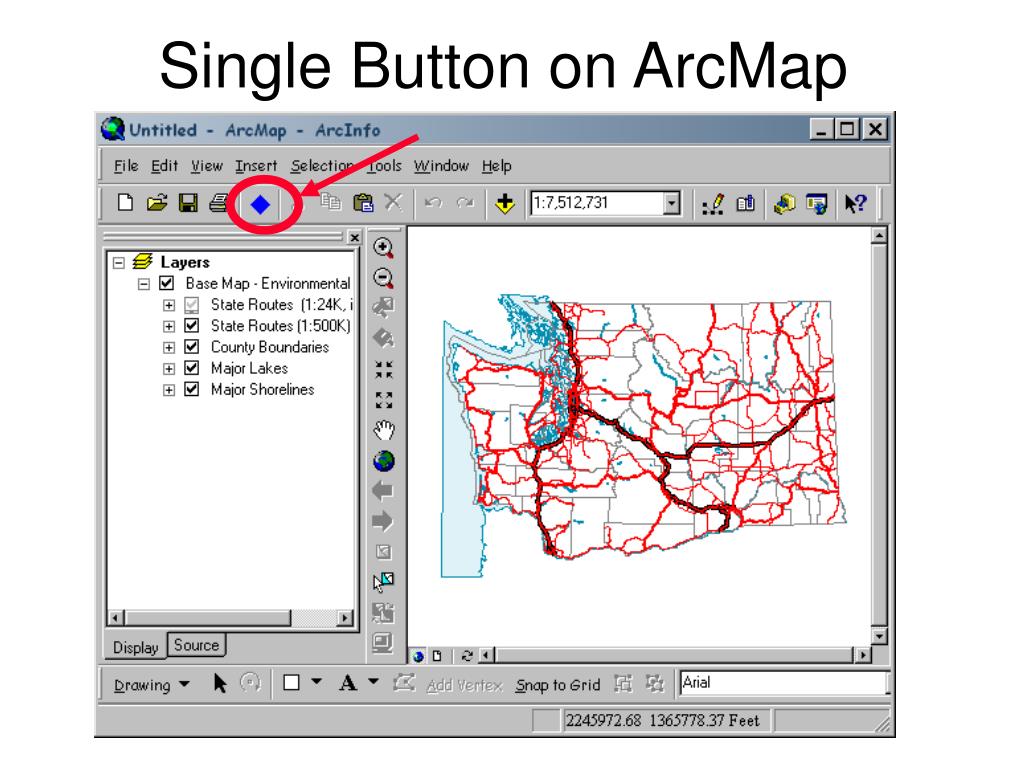
Task: Select the black Select Elements pointer
Action: 220,683
